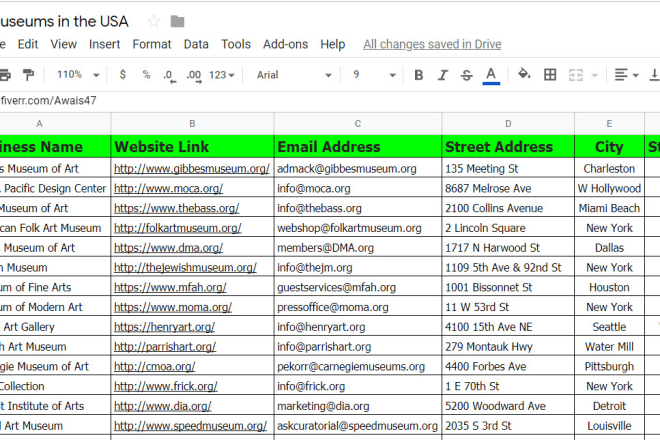Select the 'Seattle' city cell

coord(609,327)
